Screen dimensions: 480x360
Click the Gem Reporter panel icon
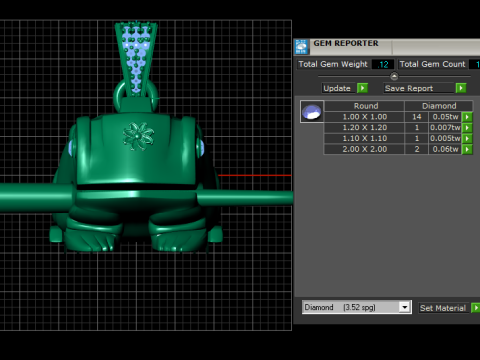(302, 47)
